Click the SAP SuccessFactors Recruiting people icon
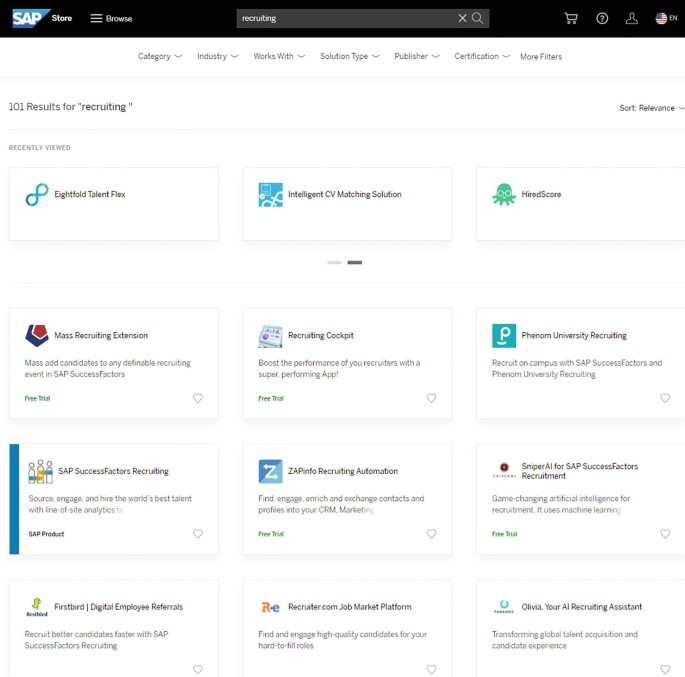The width and height of the screenshot is (685, 677). coord(41,471)
